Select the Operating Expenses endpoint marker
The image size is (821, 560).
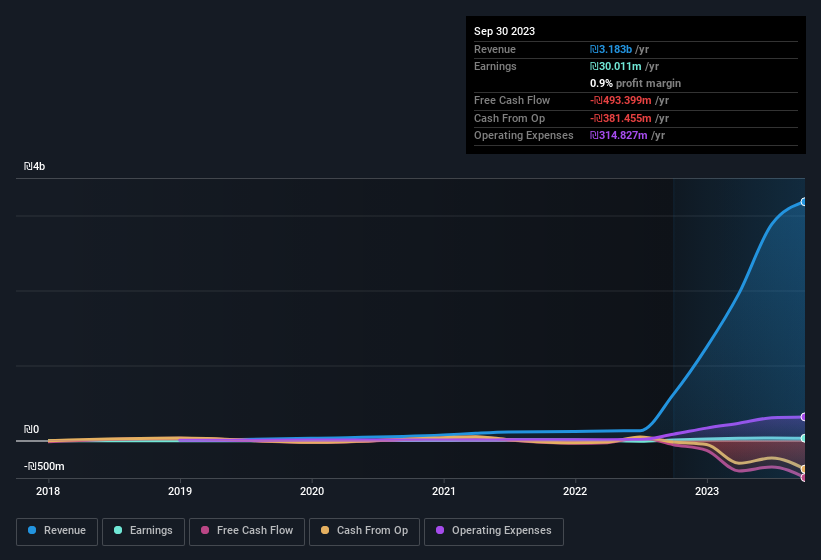click(x=804, y=417)
